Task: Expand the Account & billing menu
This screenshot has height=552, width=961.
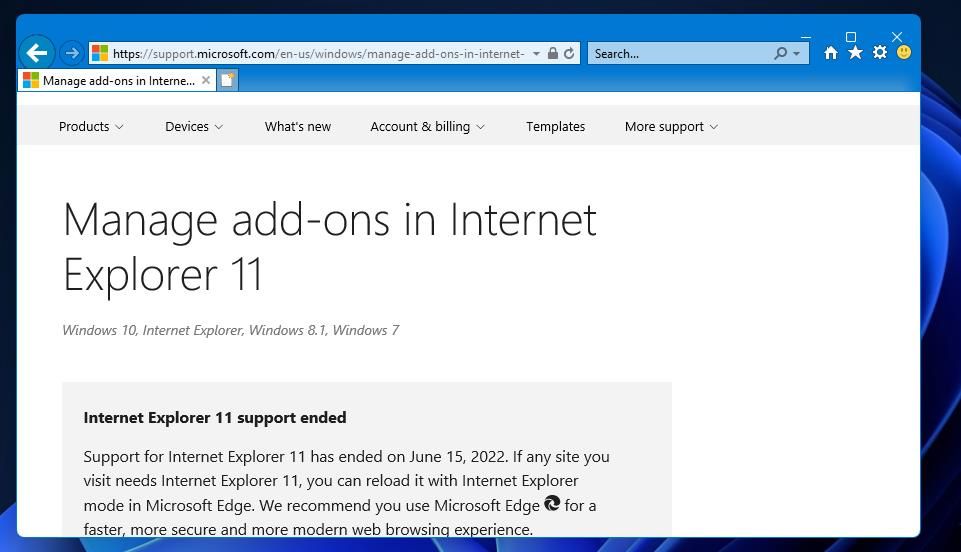Action: pyautogui.click(x=427, y=126)
